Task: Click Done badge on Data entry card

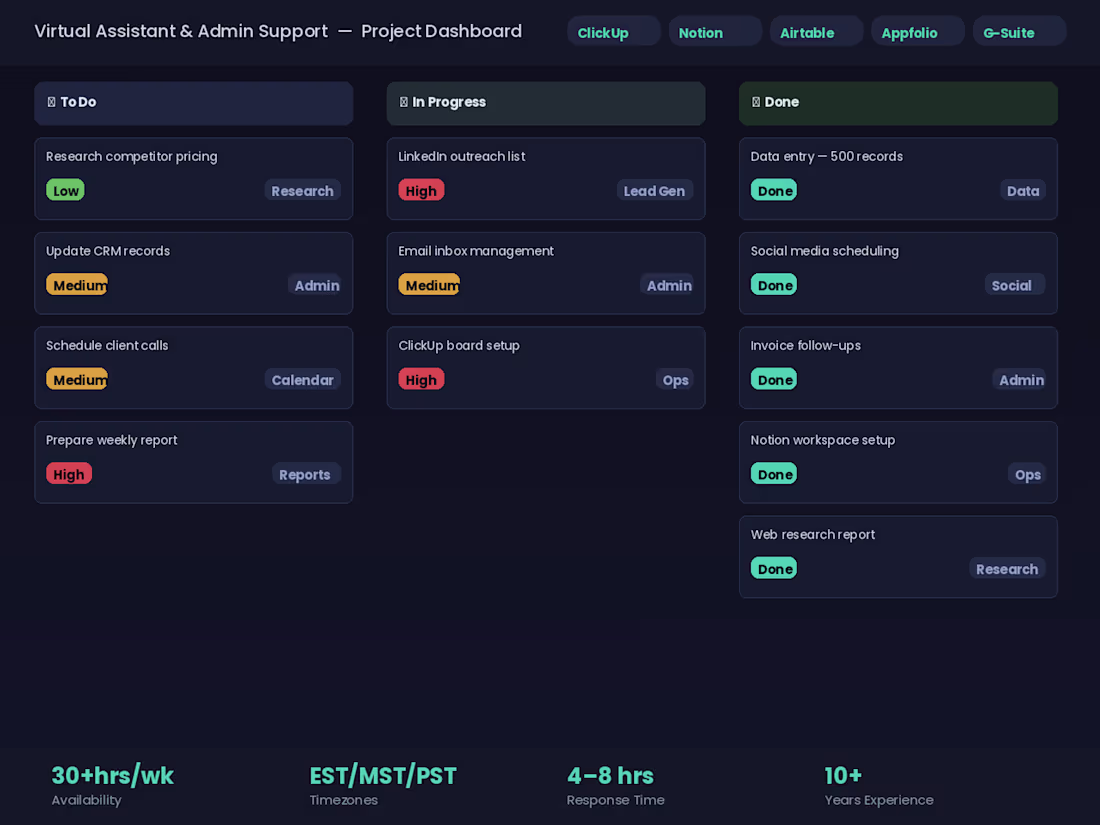Action: click(774, 190)
